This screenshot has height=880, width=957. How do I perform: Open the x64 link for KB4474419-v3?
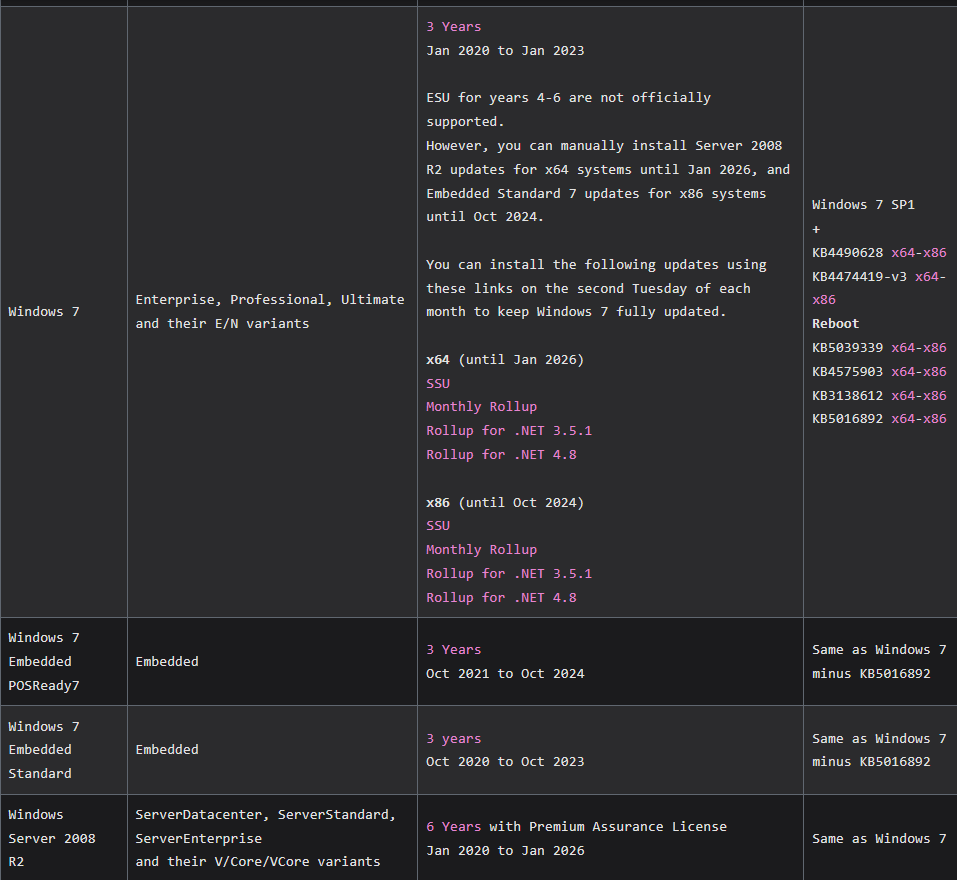(926, 276)
